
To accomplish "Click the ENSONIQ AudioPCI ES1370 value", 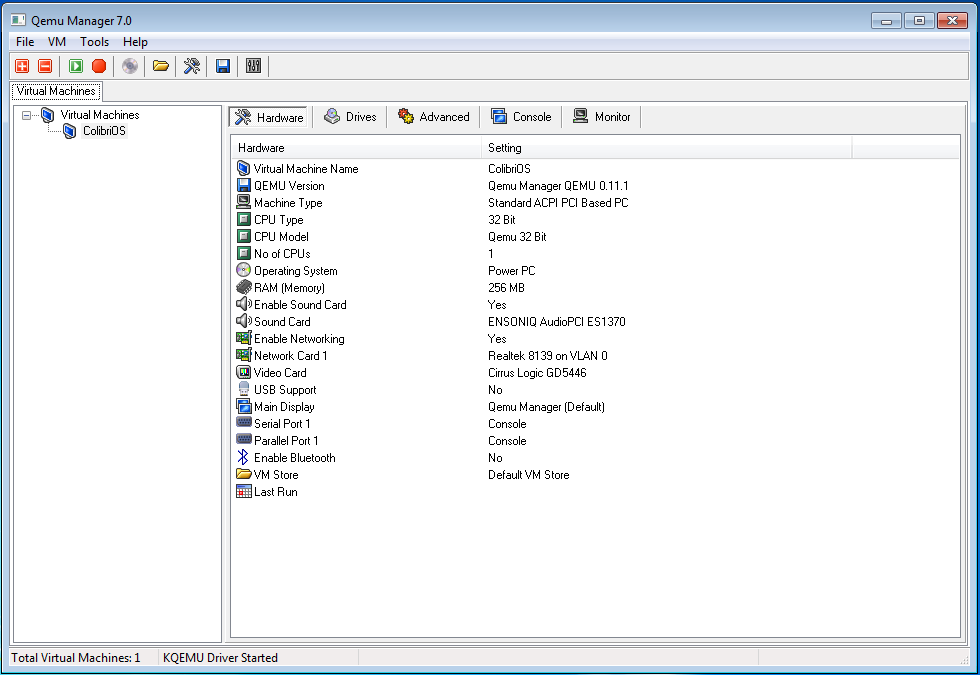I will [557, 322].
